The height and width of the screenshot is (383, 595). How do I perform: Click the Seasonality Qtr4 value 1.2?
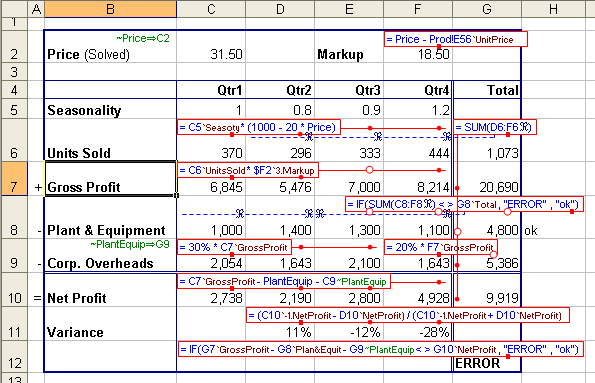[x=418, y=110]
